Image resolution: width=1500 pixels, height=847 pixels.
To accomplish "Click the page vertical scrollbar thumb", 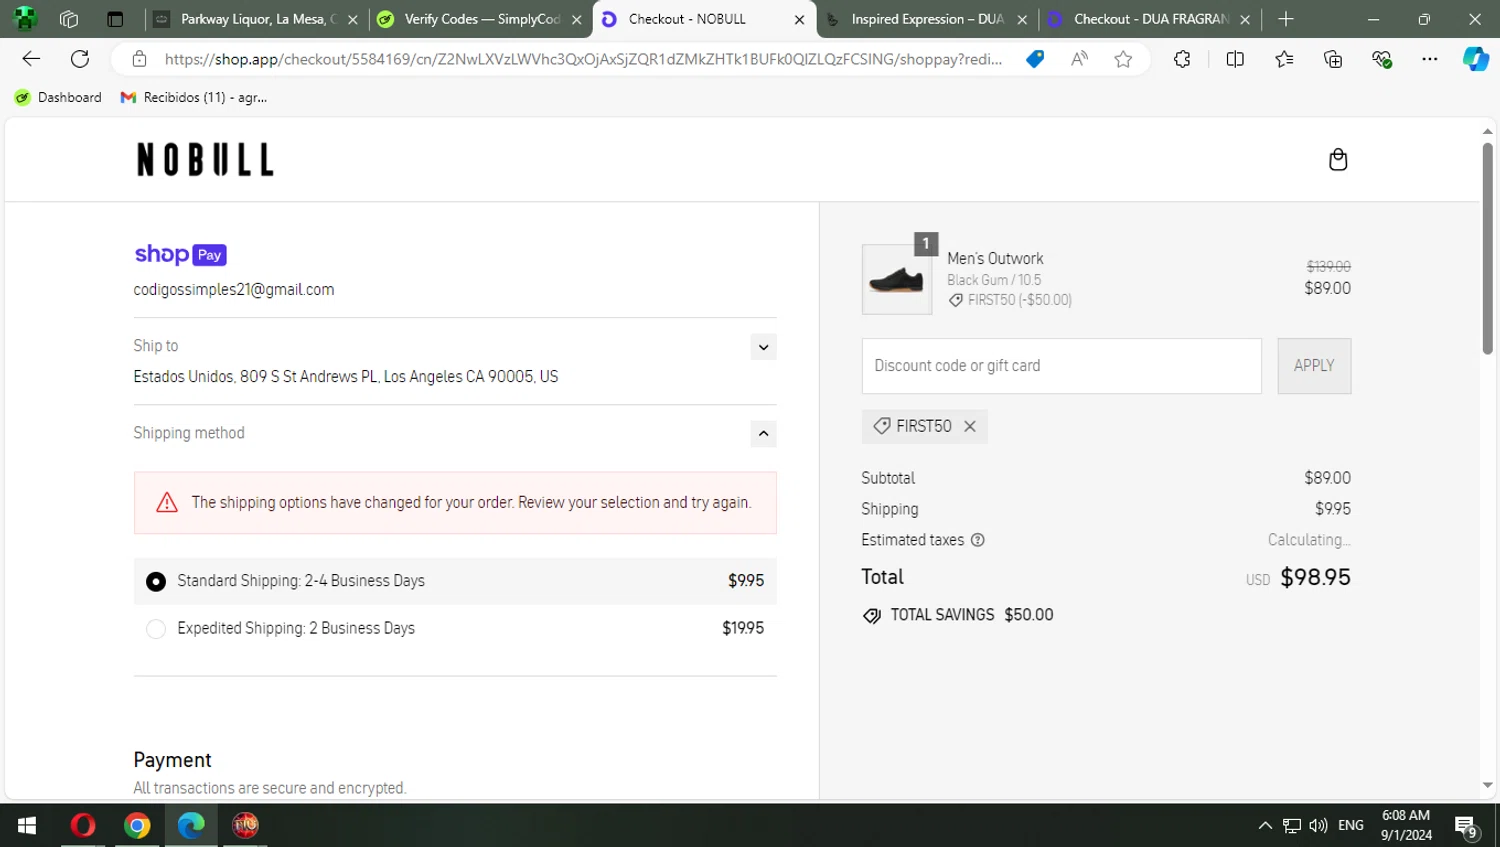I will point(1487,248).
